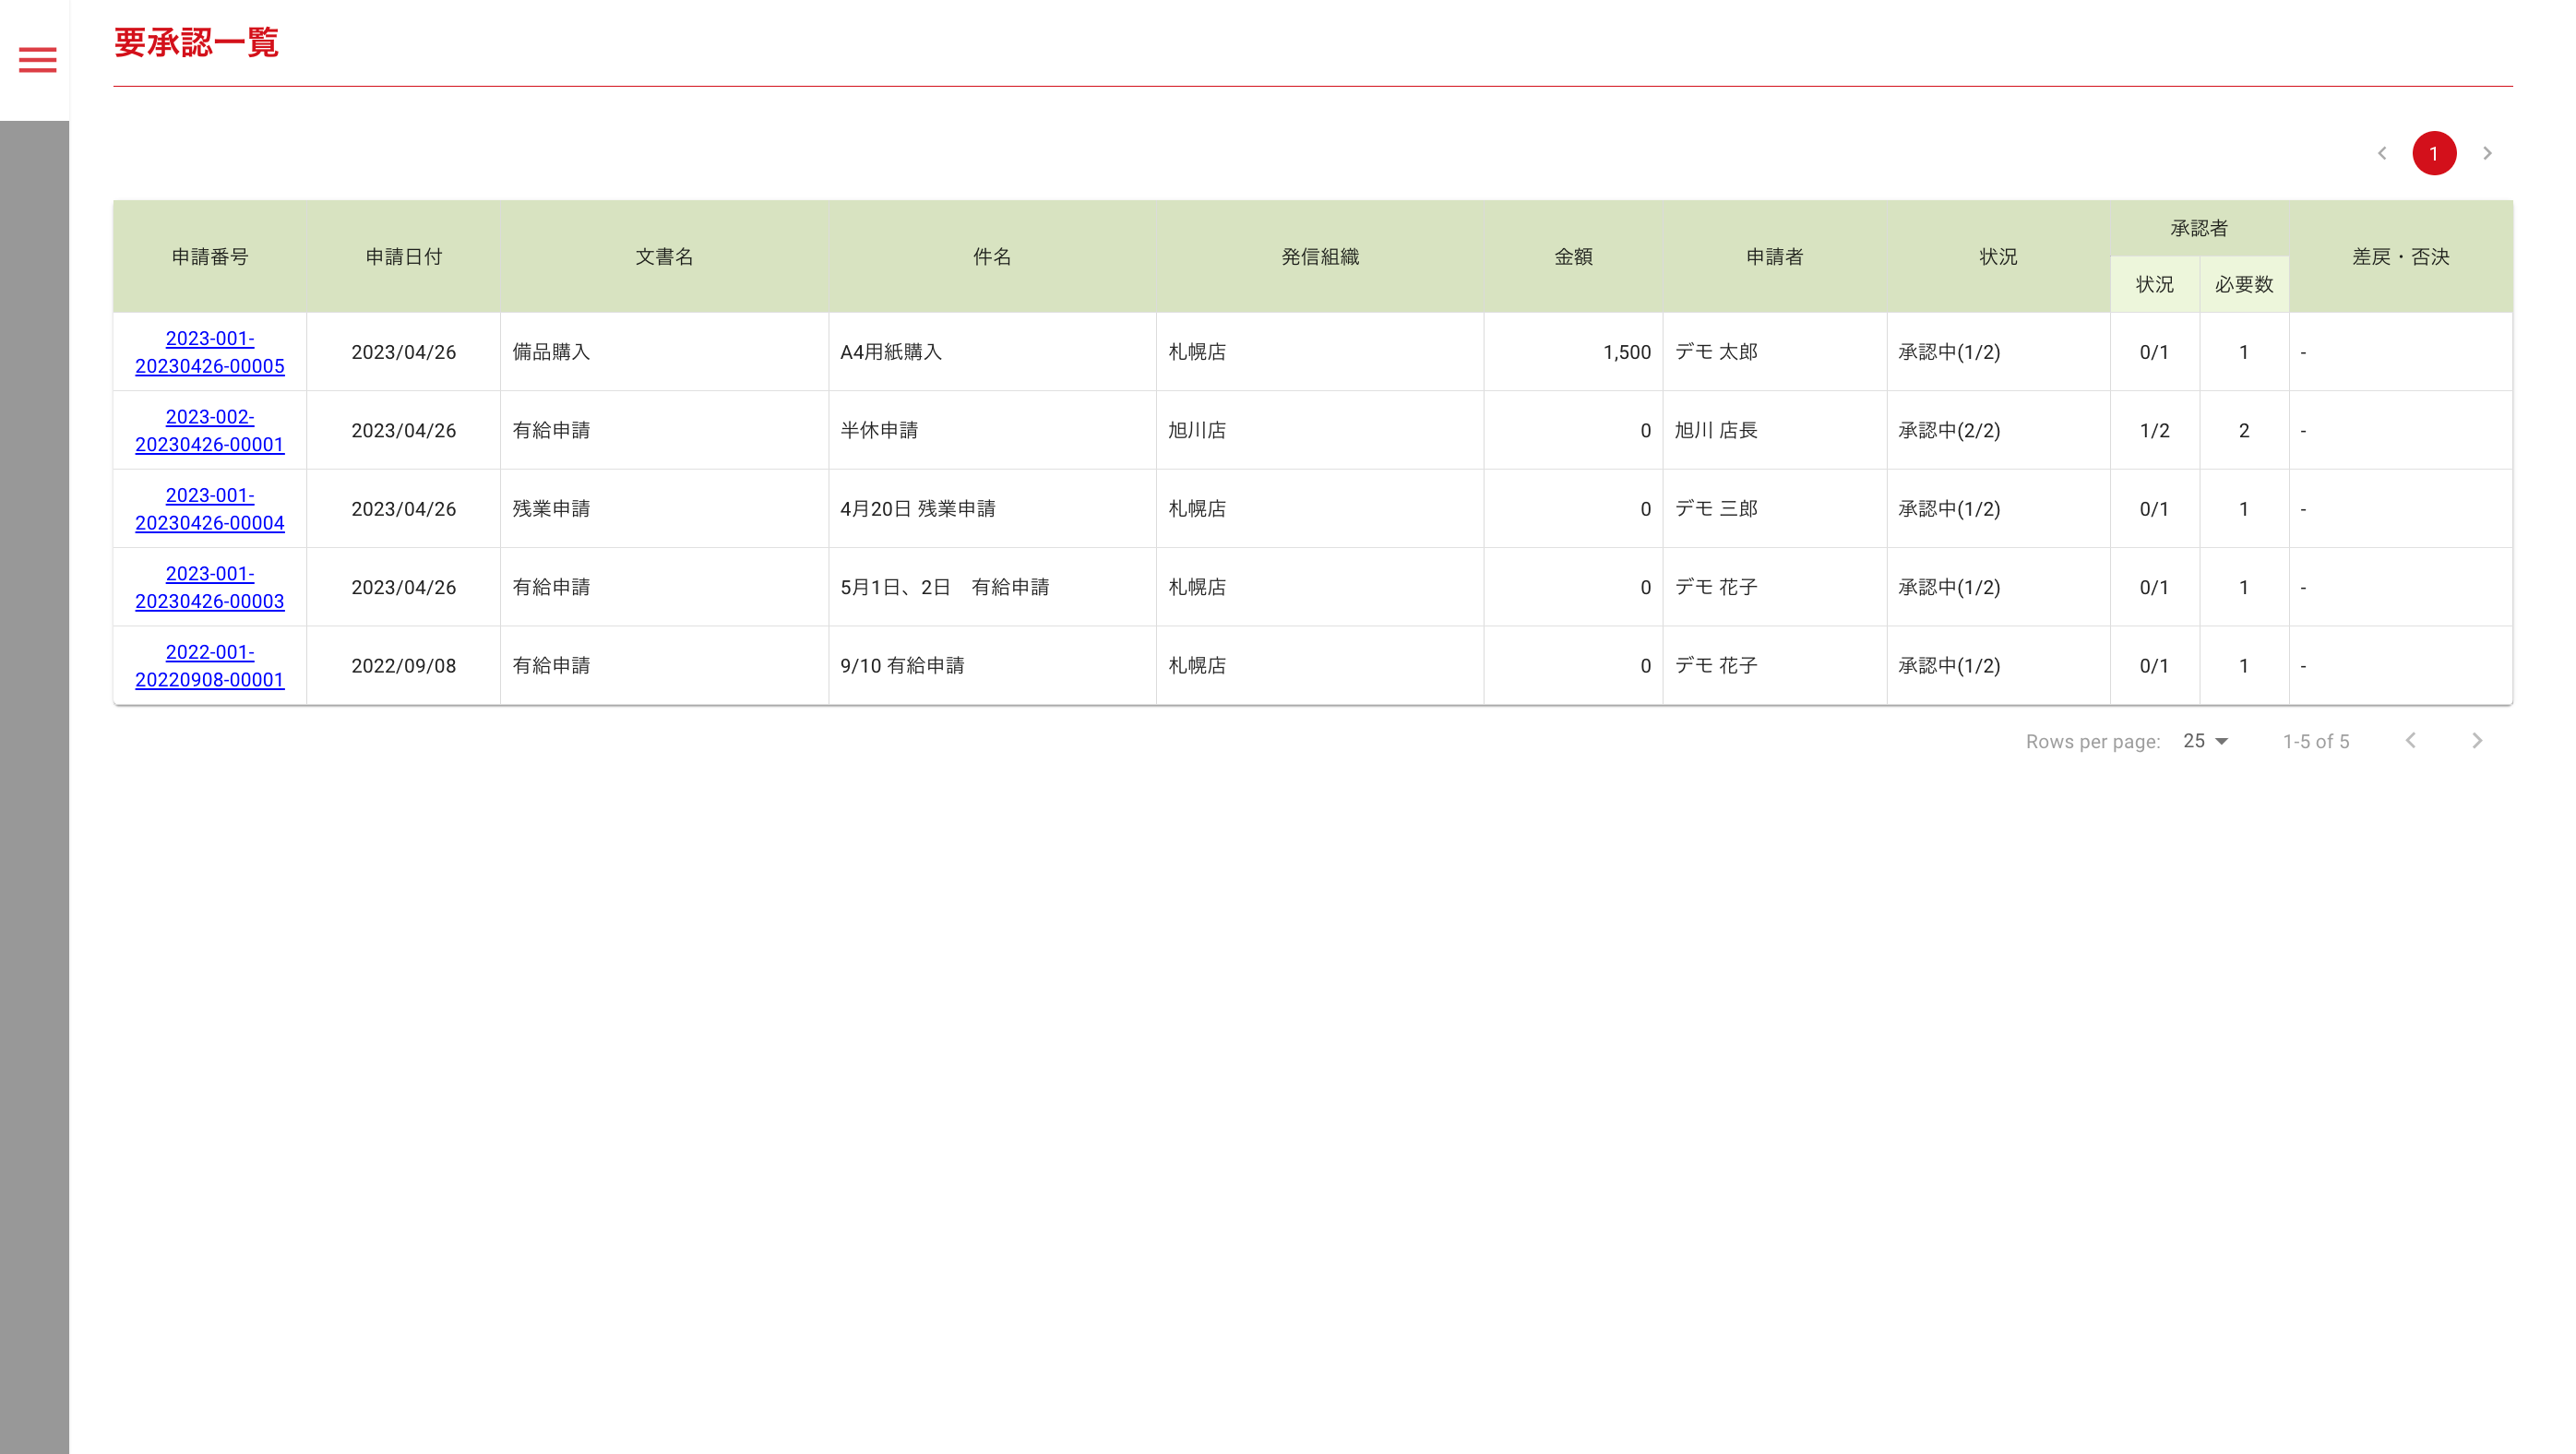The height and width of the screenshot is (1454, 2576).
Task: Open application 2022-001-20220908-00001 link
Action: [x=209, y=666]
